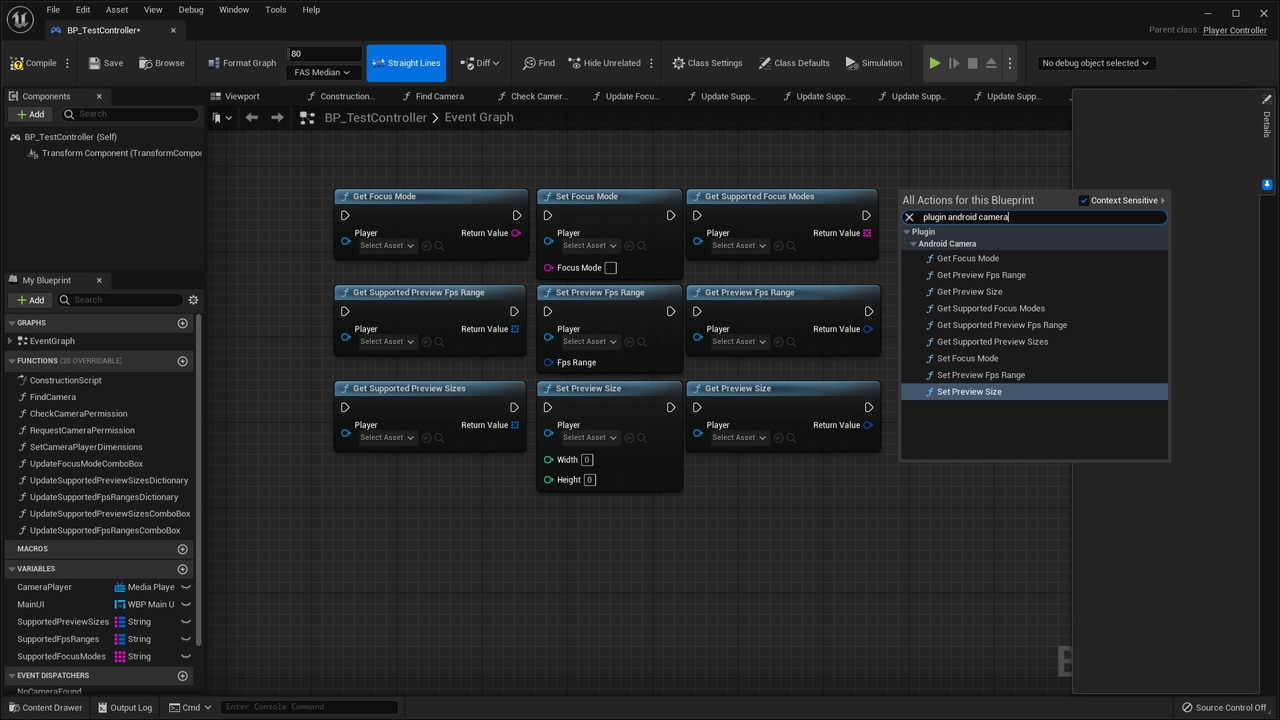
Task: Open the Get Focus Mode Select Asset dropdown
Action: click(387, 245)
